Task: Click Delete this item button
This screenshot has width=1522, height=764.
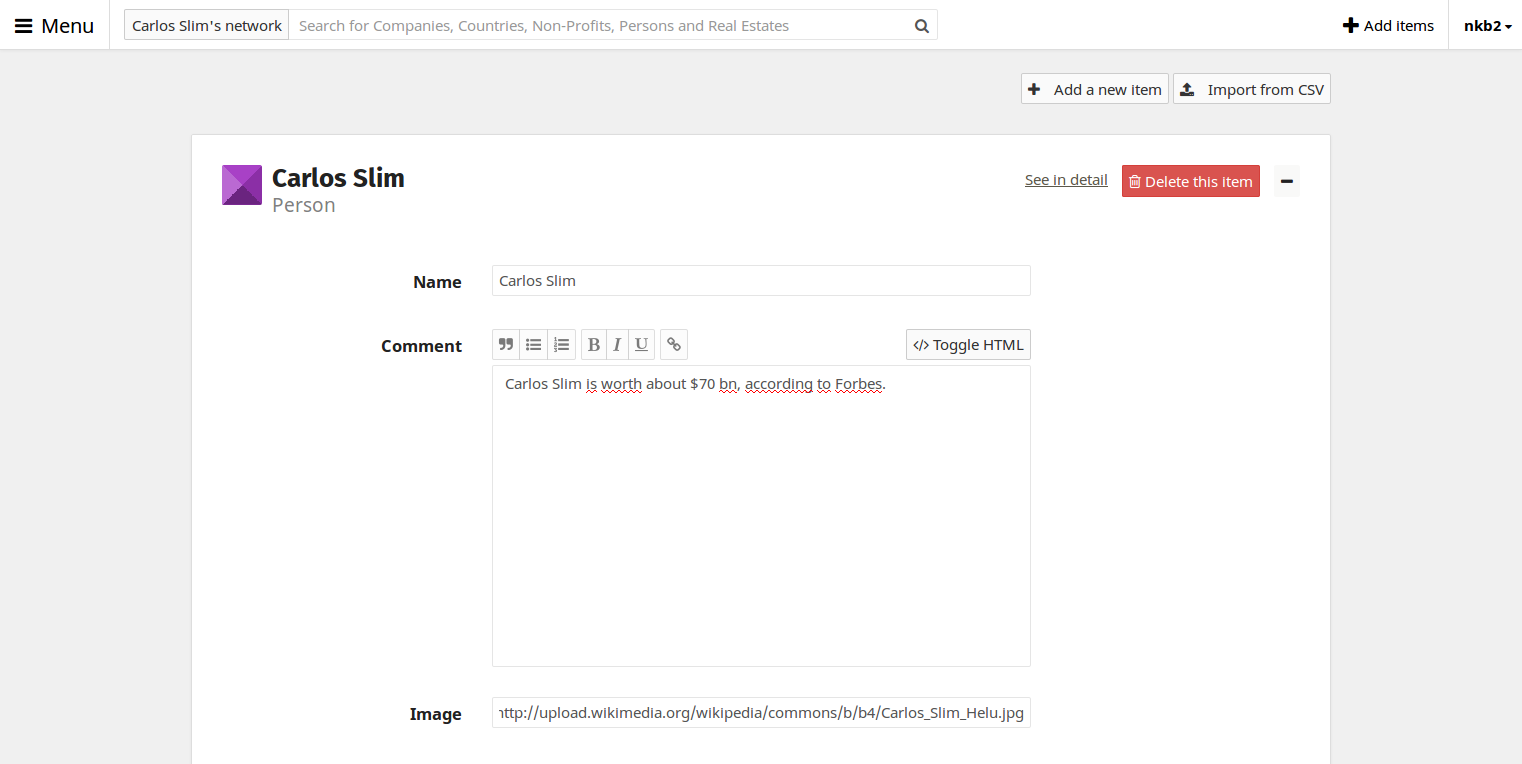Action: tap(1191, 181)
